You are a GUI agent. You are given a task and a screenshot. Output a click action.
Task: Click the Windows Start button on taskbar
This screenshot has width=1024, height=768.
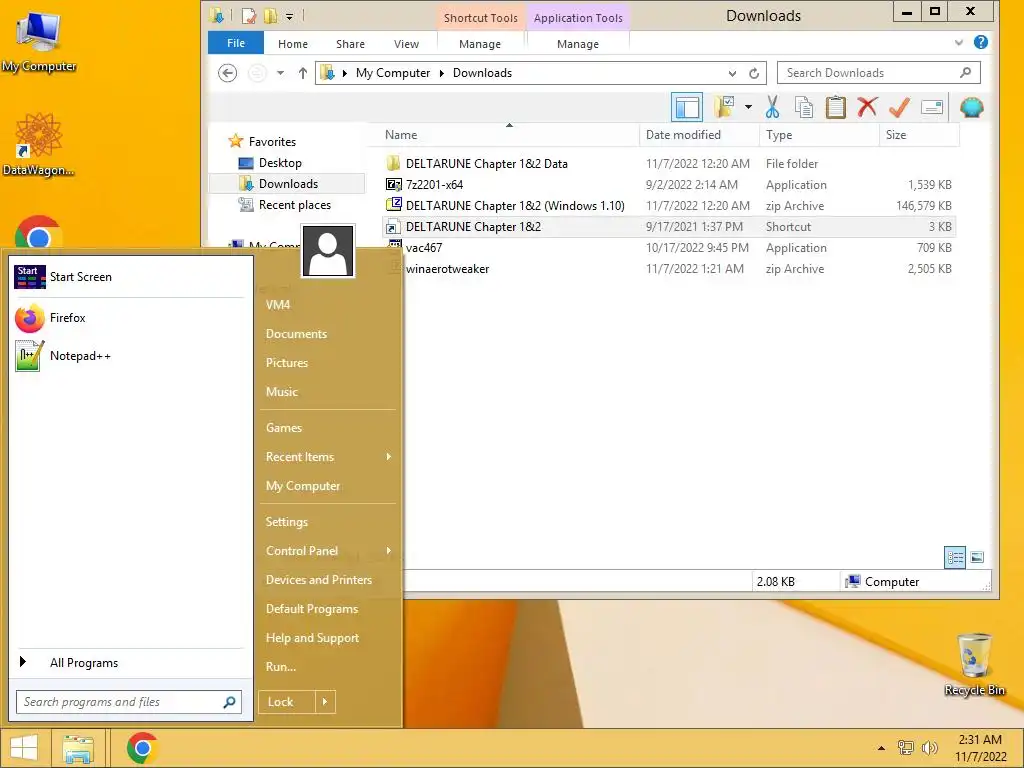tap(24, 748)
